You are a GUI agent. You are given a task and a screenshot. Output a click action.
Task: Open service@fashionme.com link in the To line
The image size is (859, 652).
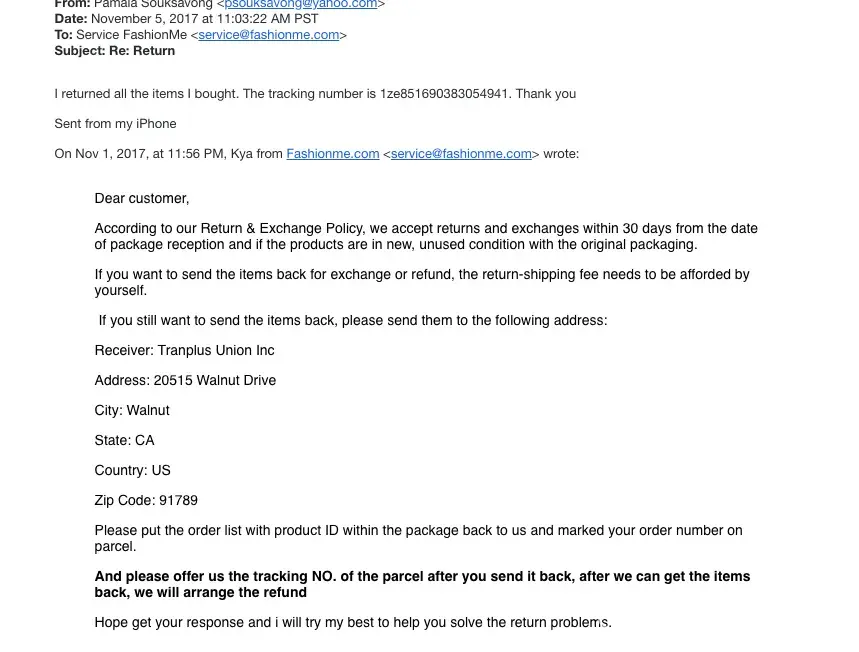[x=269, y=35]
